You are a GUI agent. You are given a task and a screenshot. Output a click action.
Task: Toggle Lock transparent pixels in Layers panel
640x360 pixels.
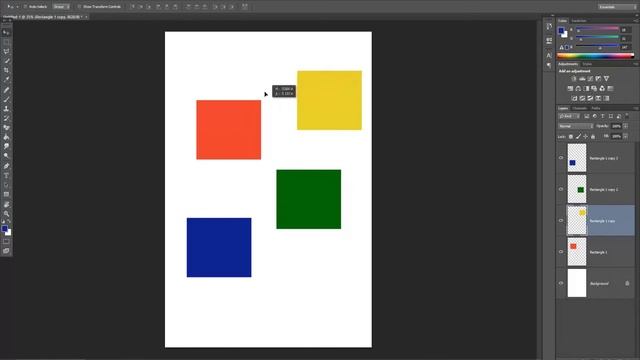[x=571, y=136]
